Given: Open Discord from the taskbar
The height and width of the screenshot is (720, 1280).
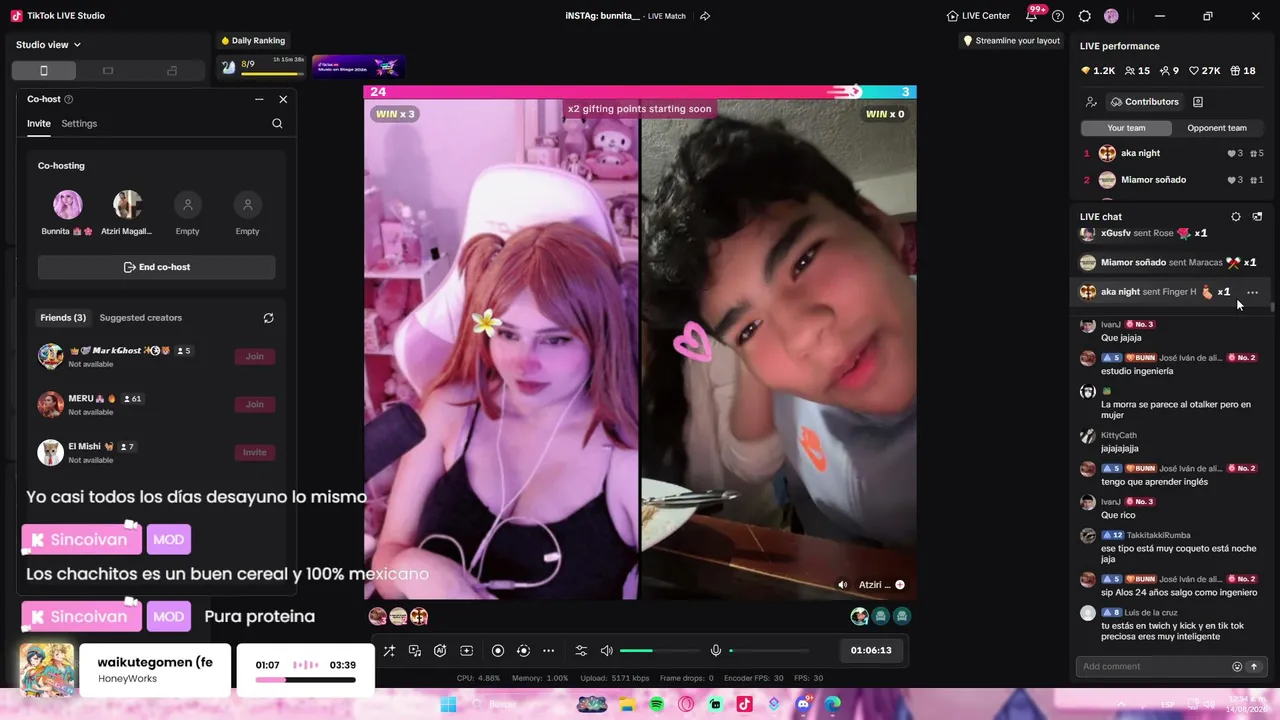Looking at the screenshot, I should 803,704.
